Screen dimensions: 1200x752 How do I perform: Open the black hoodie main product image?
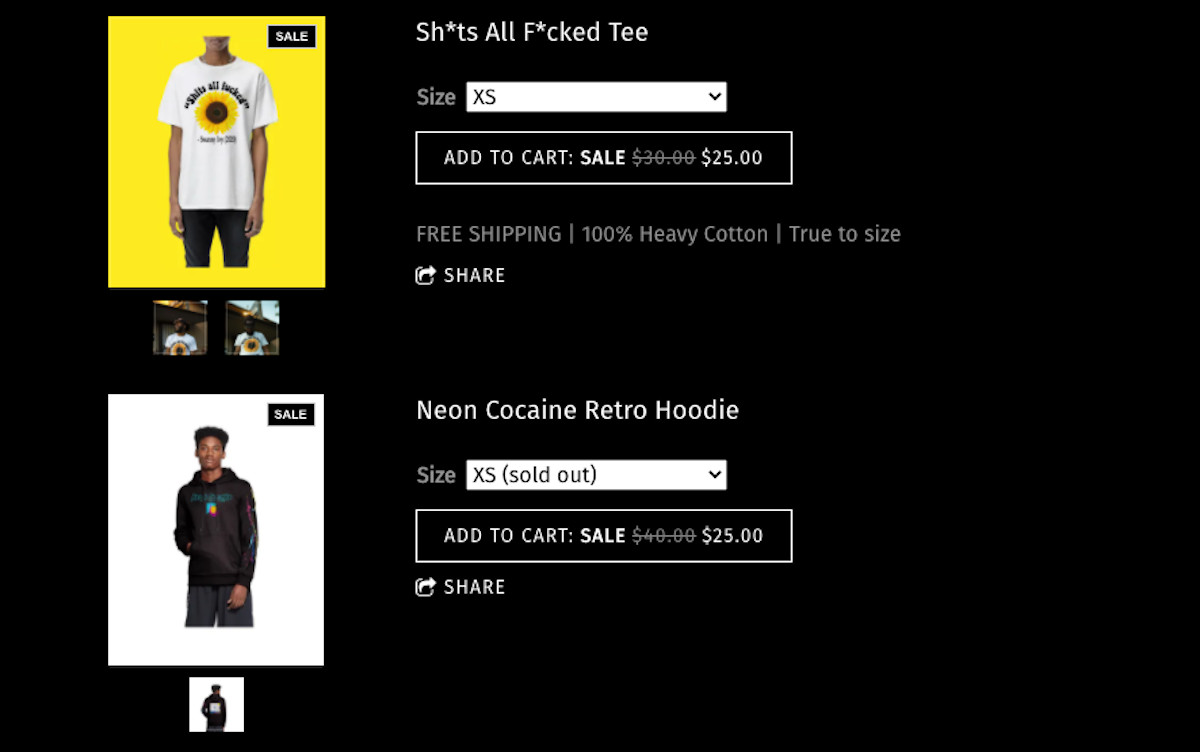(x=216, y=530)
